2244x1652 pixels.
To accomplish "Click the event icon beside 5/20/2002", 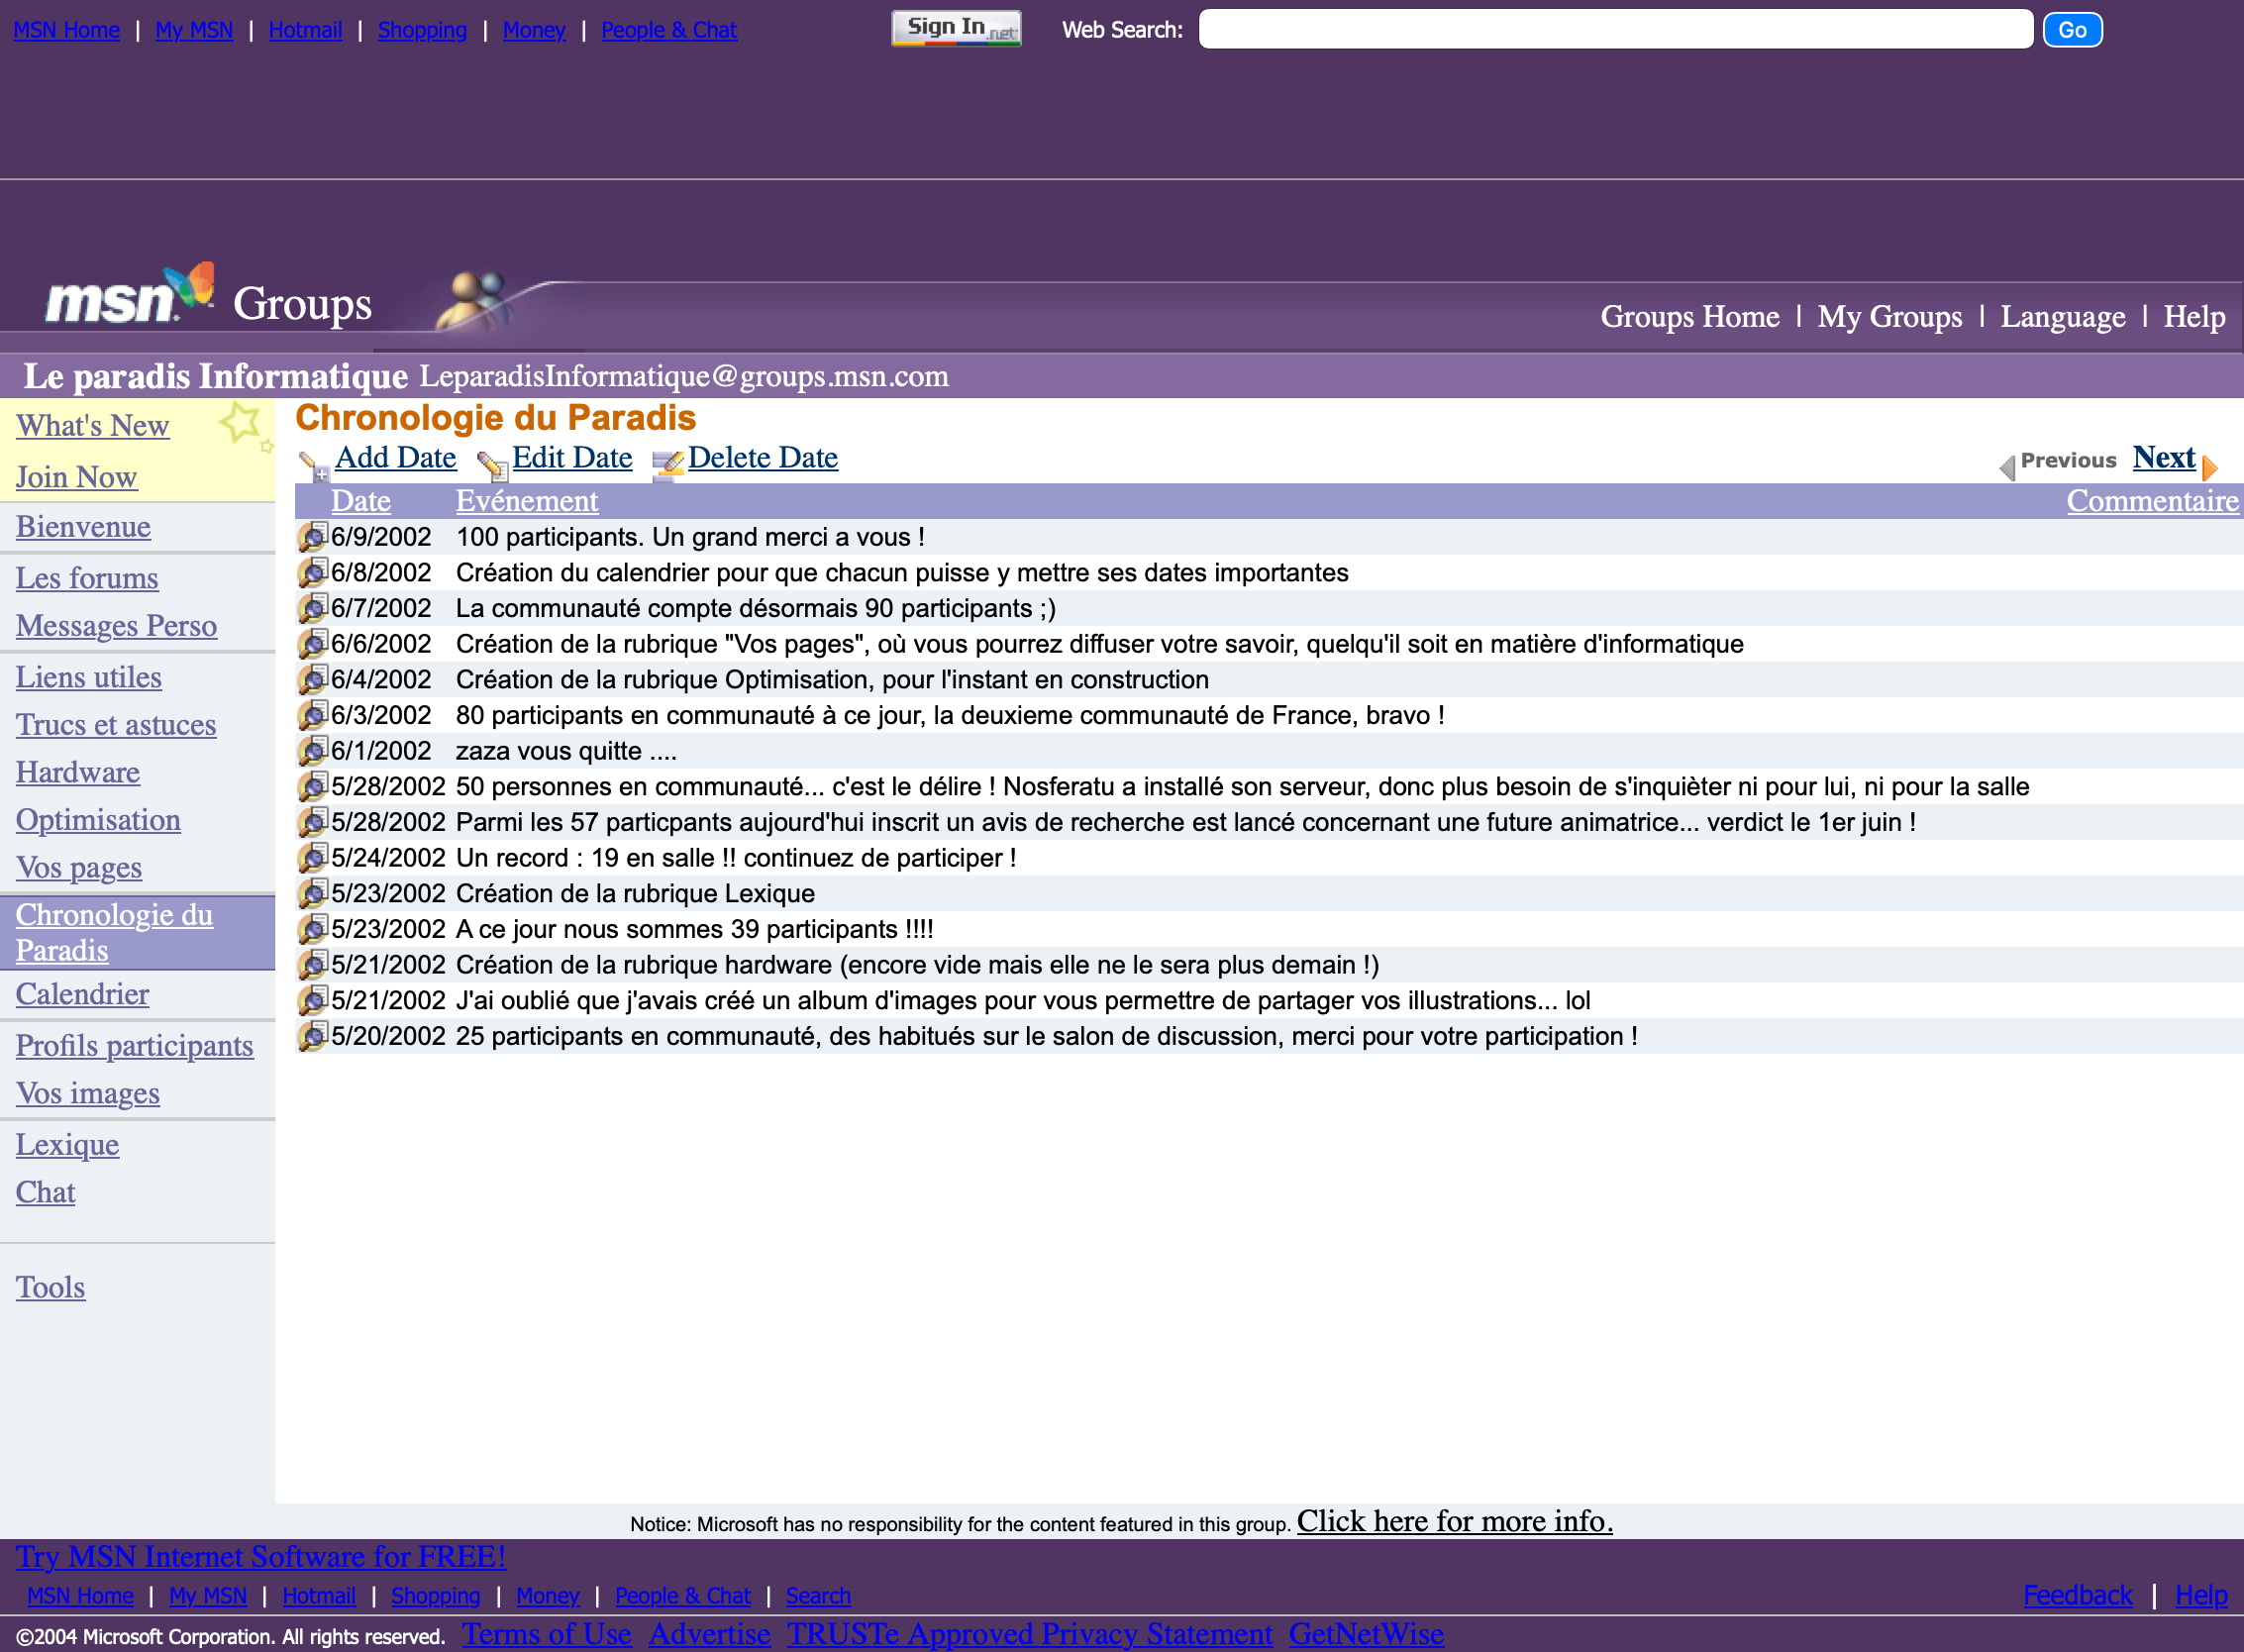I will (x=313, y=1036).
